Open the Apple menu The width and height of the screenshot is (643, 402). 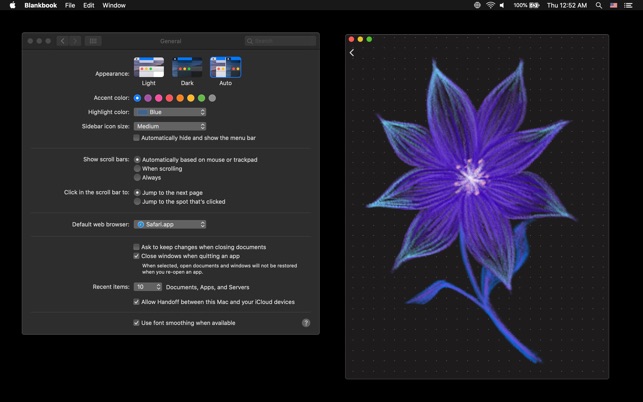pos(12,5)
